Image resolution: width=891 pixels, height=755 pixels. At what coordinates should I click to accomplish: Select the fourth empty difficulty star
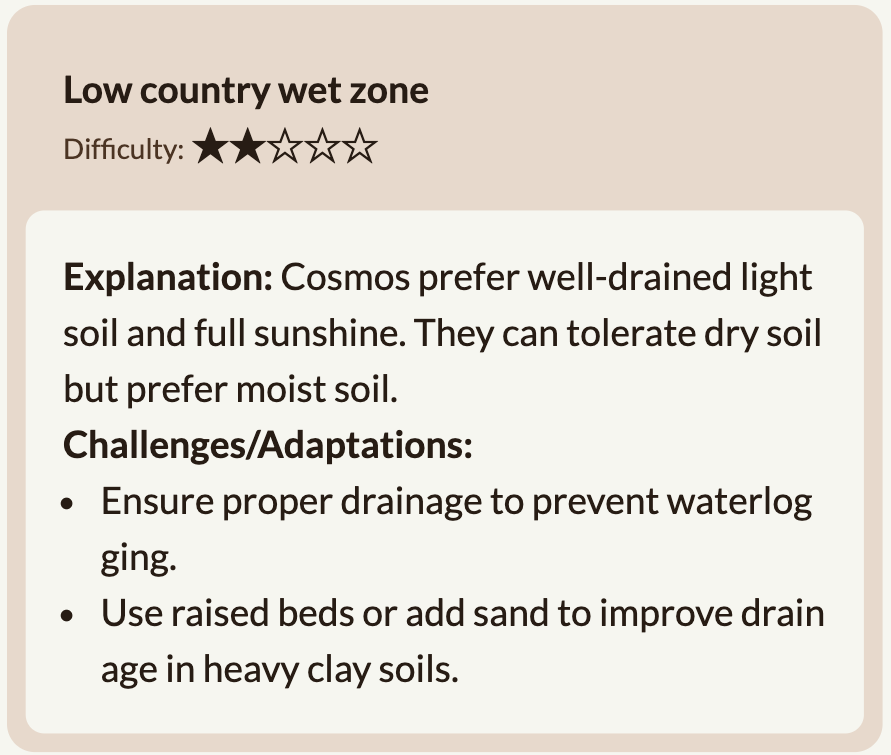pos(322,147)
